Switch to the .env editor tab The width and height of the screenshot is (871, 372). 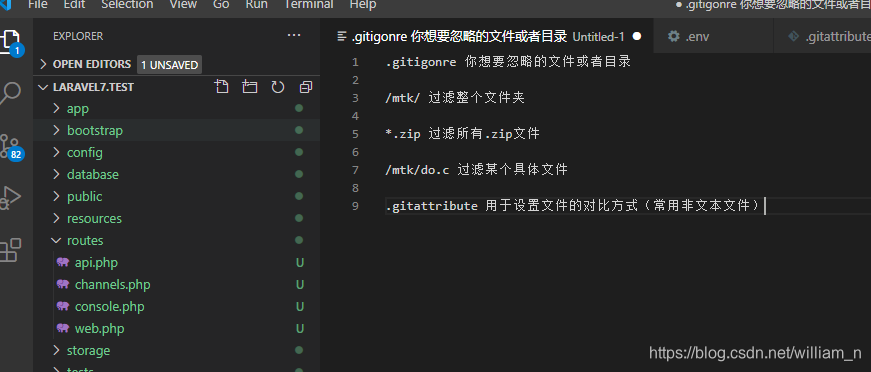point(714,37)
